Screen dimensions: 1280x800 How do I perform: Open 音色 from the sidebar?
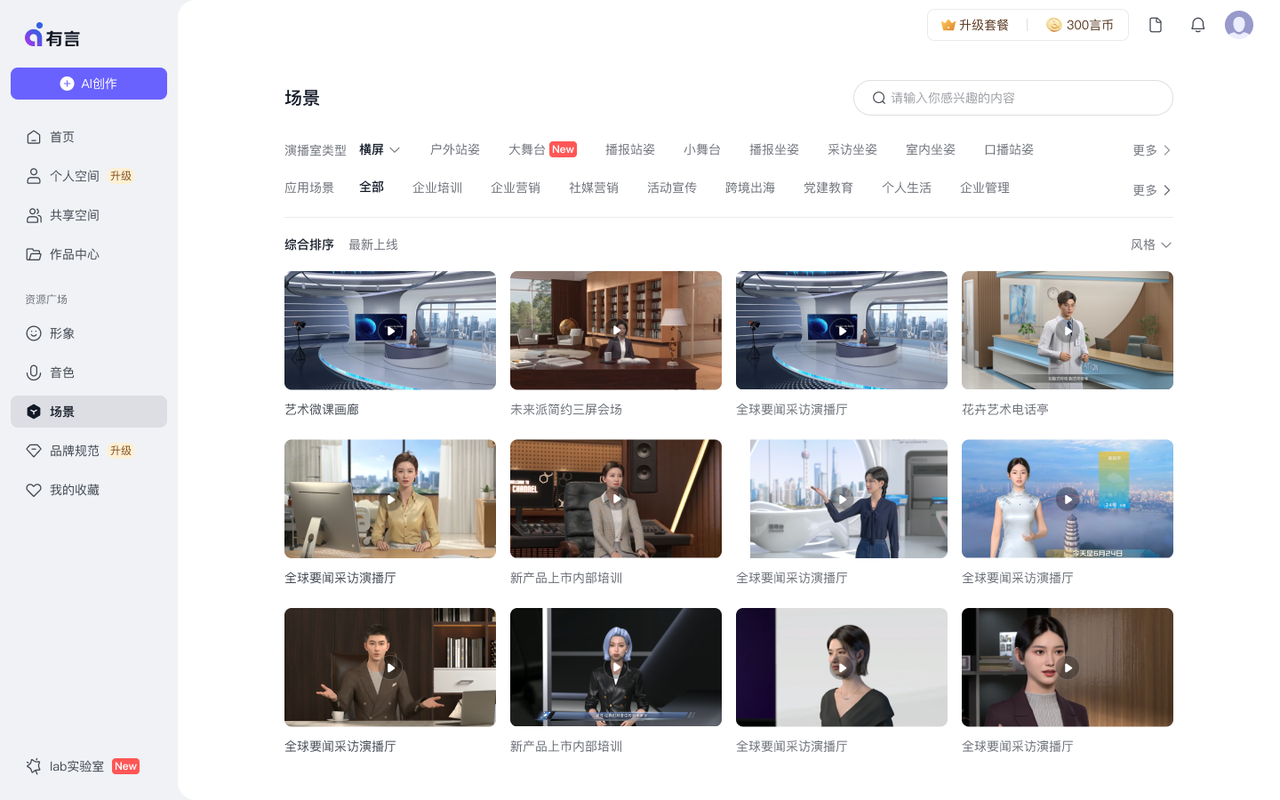(62, 372)
